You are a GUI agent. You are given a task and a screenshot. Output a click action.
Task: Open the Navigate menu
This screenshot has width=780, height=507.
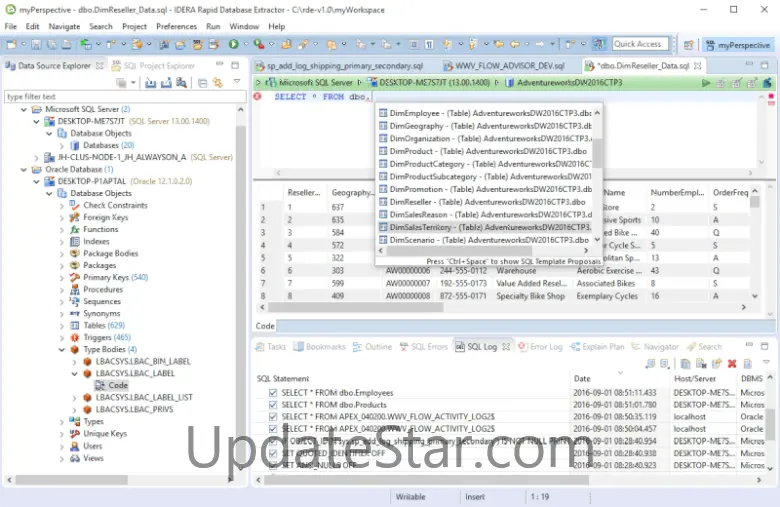point(64,26)
